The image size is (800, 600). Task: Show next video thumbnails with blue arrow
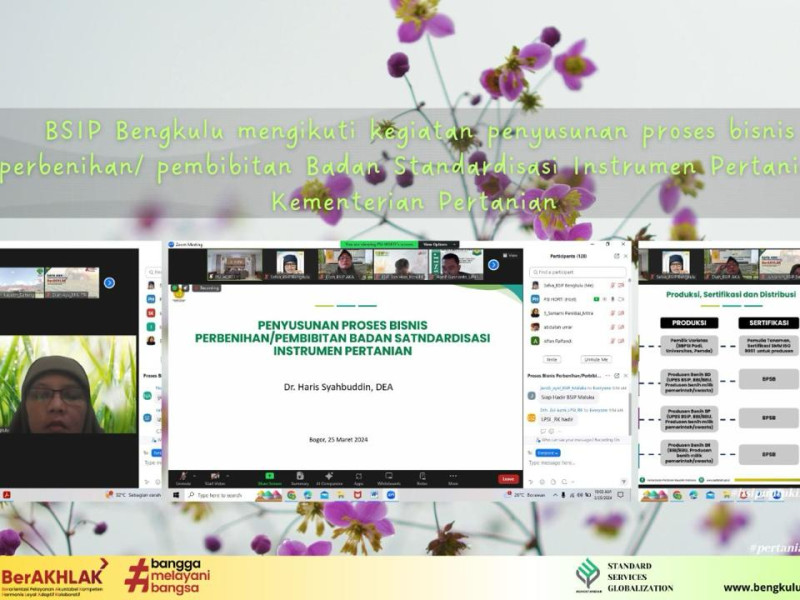(493, 264)
